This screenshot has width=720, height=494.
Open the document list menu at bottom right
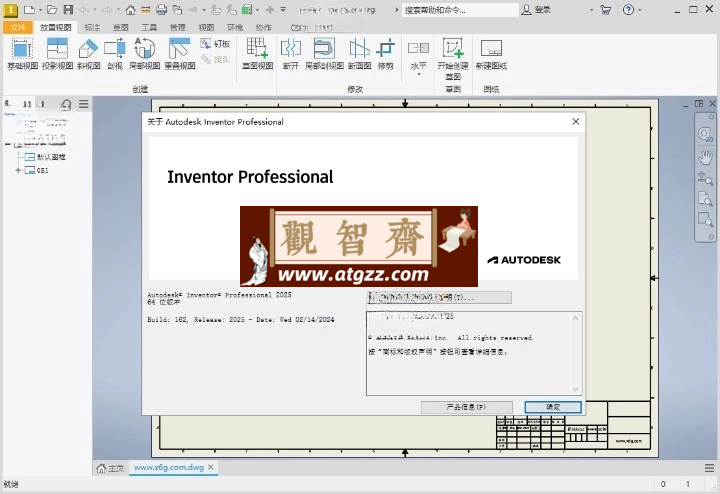(709, 468)
